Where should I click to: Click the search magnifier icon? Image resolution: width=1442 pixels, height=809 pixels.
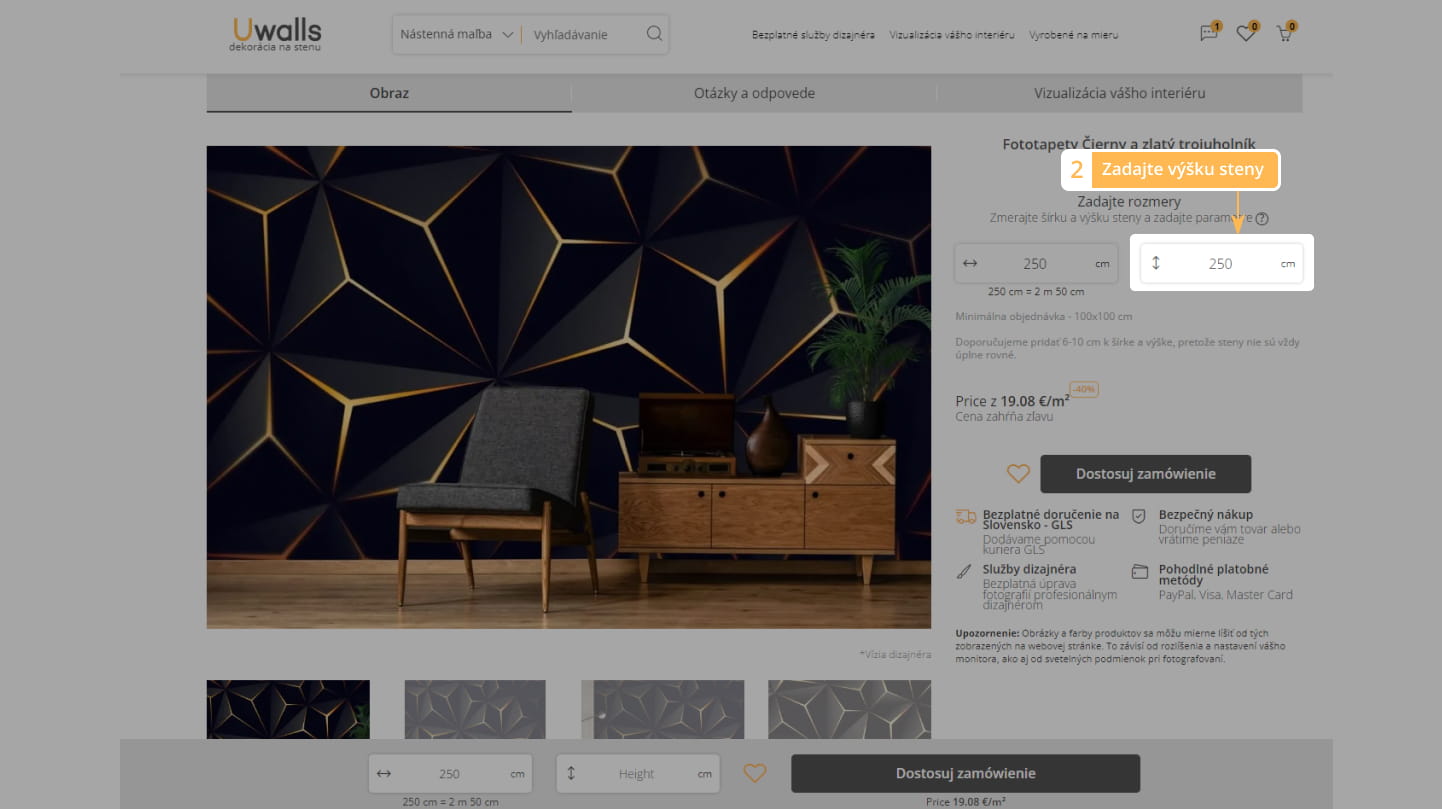[654, 34]
